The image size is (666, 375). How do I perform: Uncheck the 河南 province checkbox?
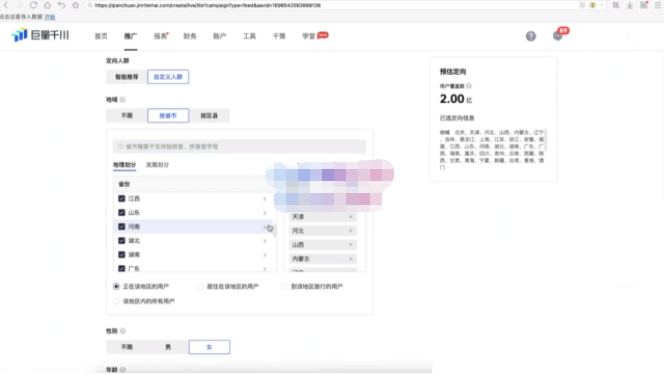tap(122, 227)
